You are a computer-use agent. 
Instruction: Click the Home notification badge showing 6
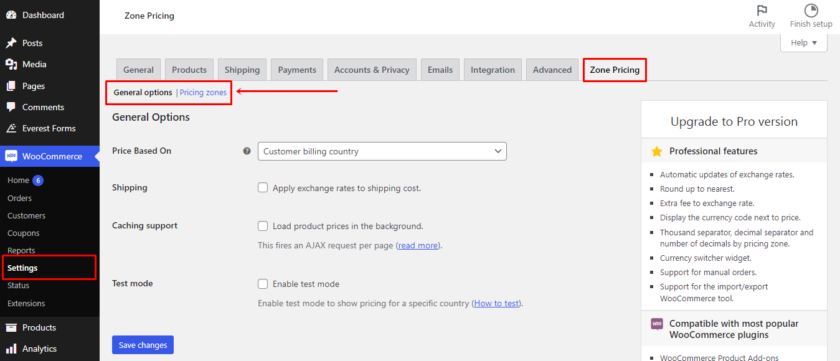click(x=38, y=180)
